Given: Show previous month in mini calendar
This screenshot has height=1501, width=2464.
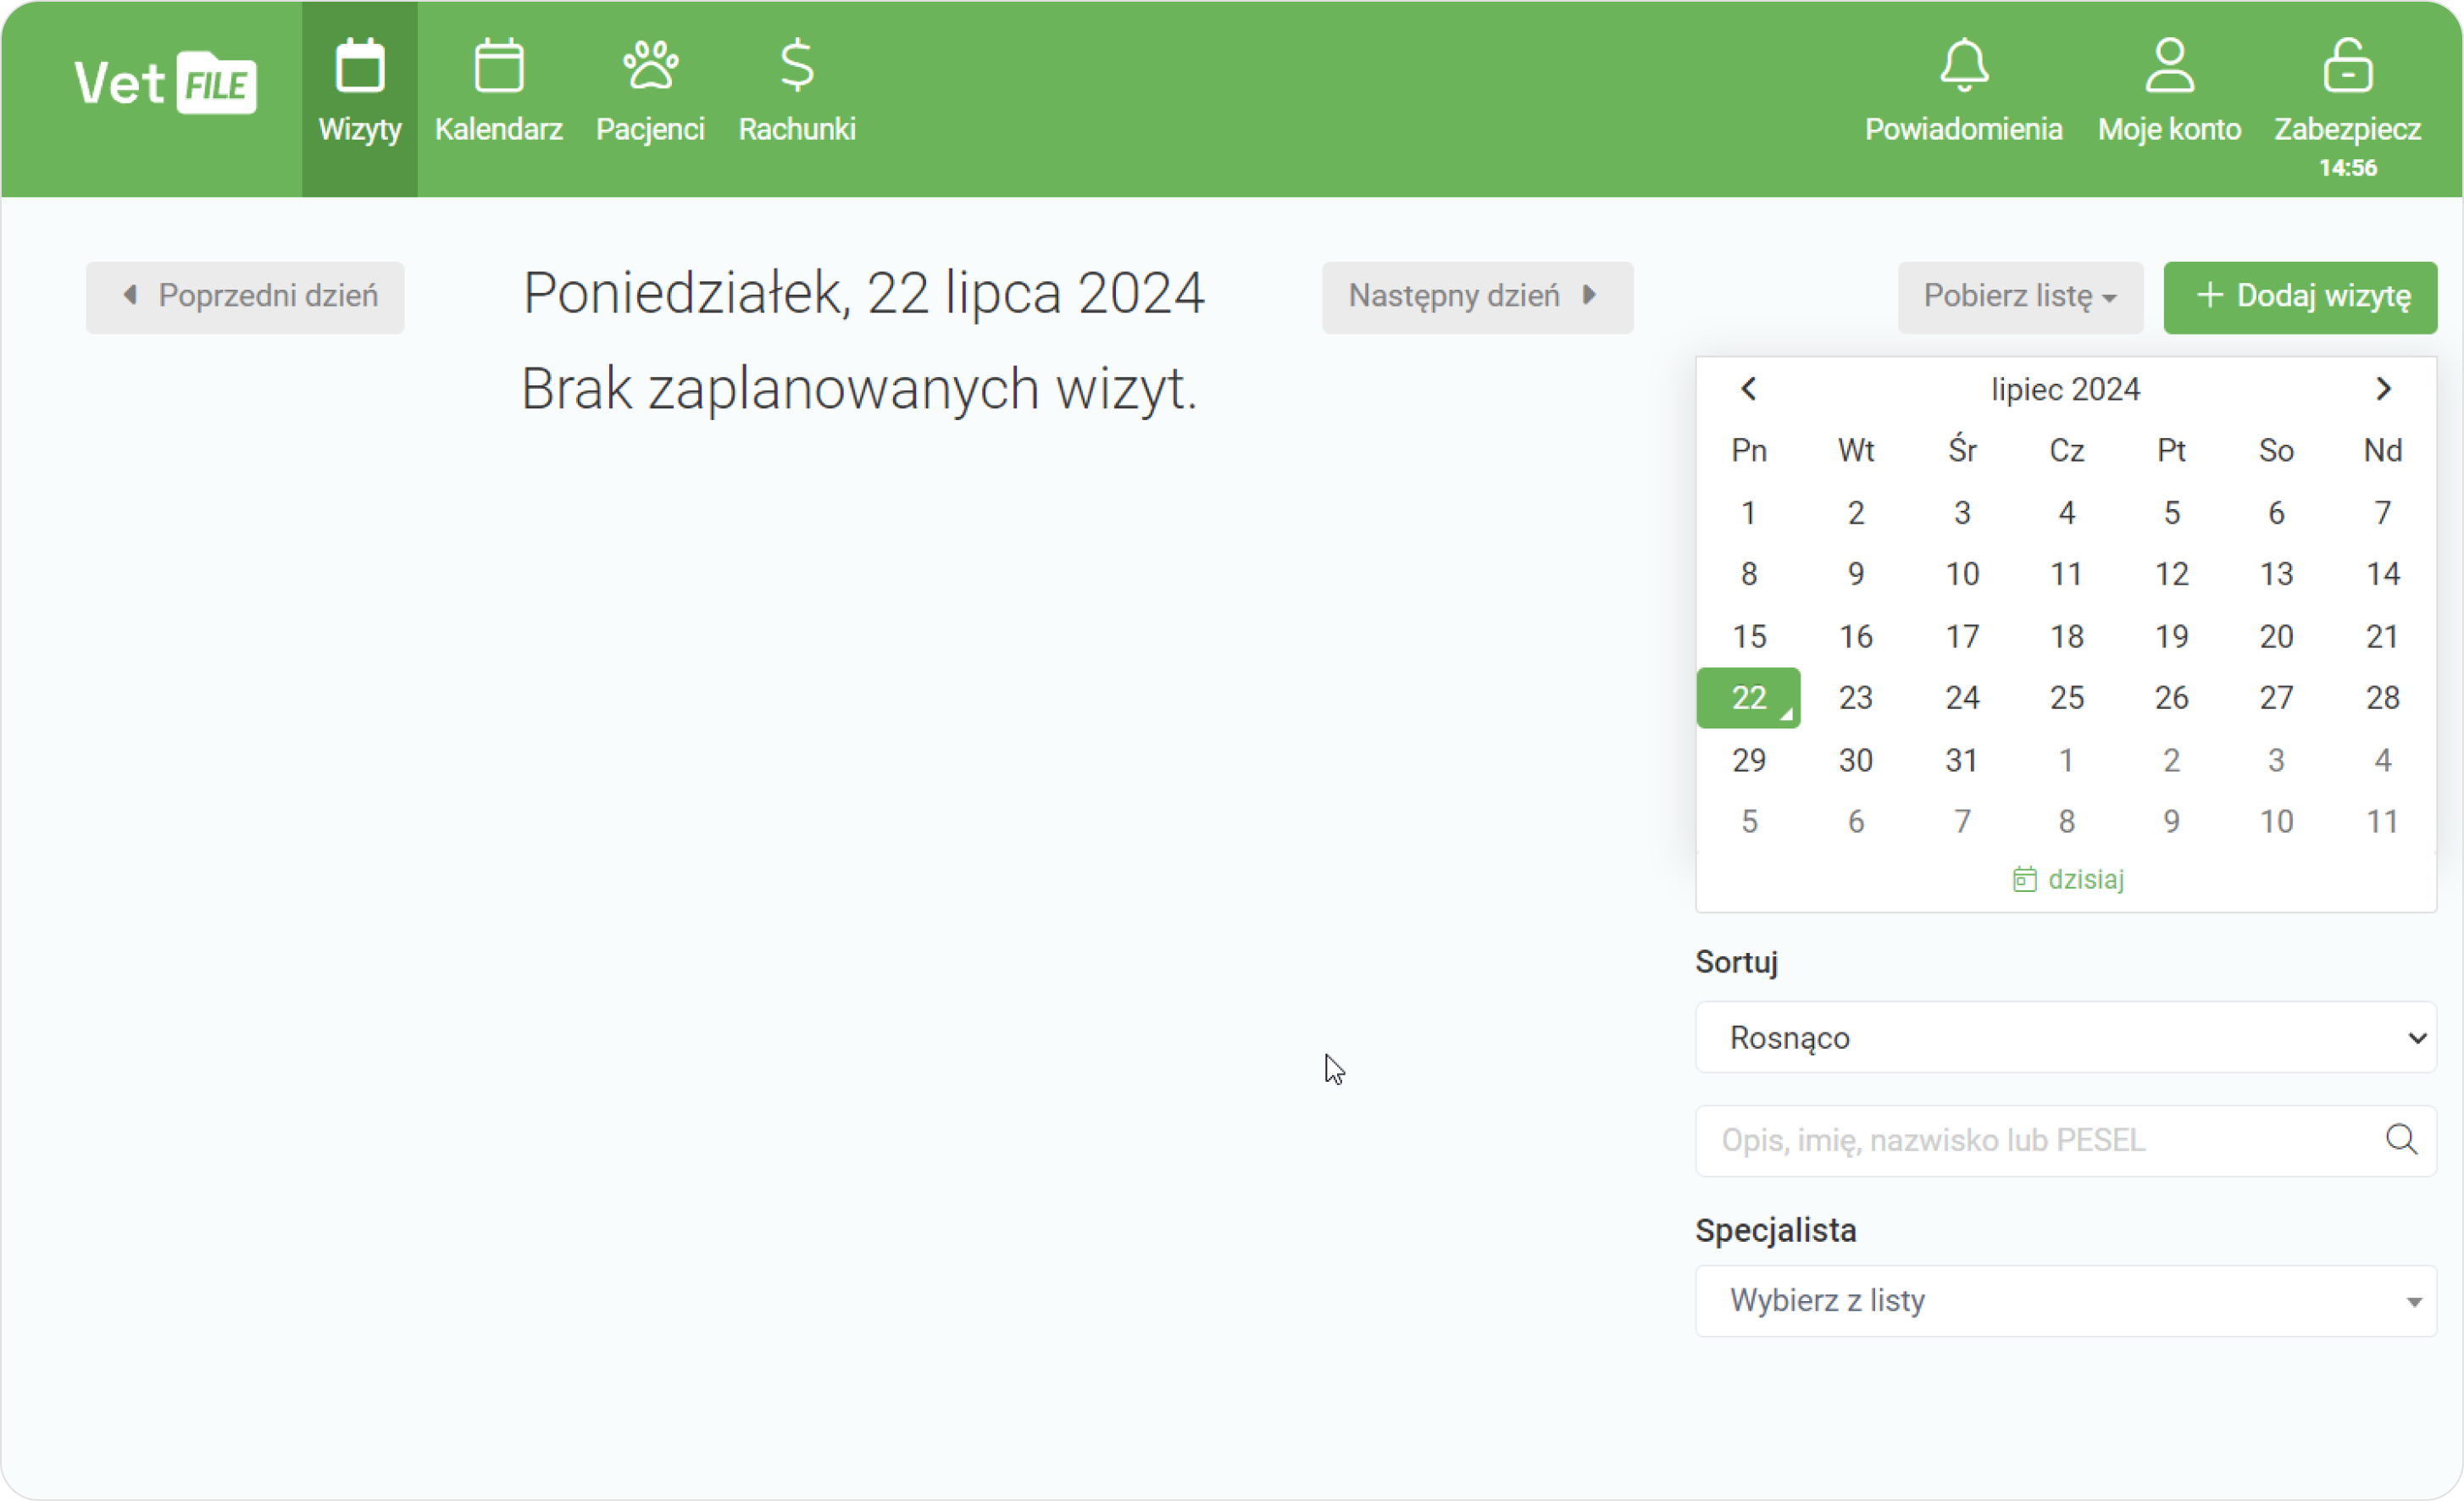Looking at the screenshot, I should tap(1748, 389).
